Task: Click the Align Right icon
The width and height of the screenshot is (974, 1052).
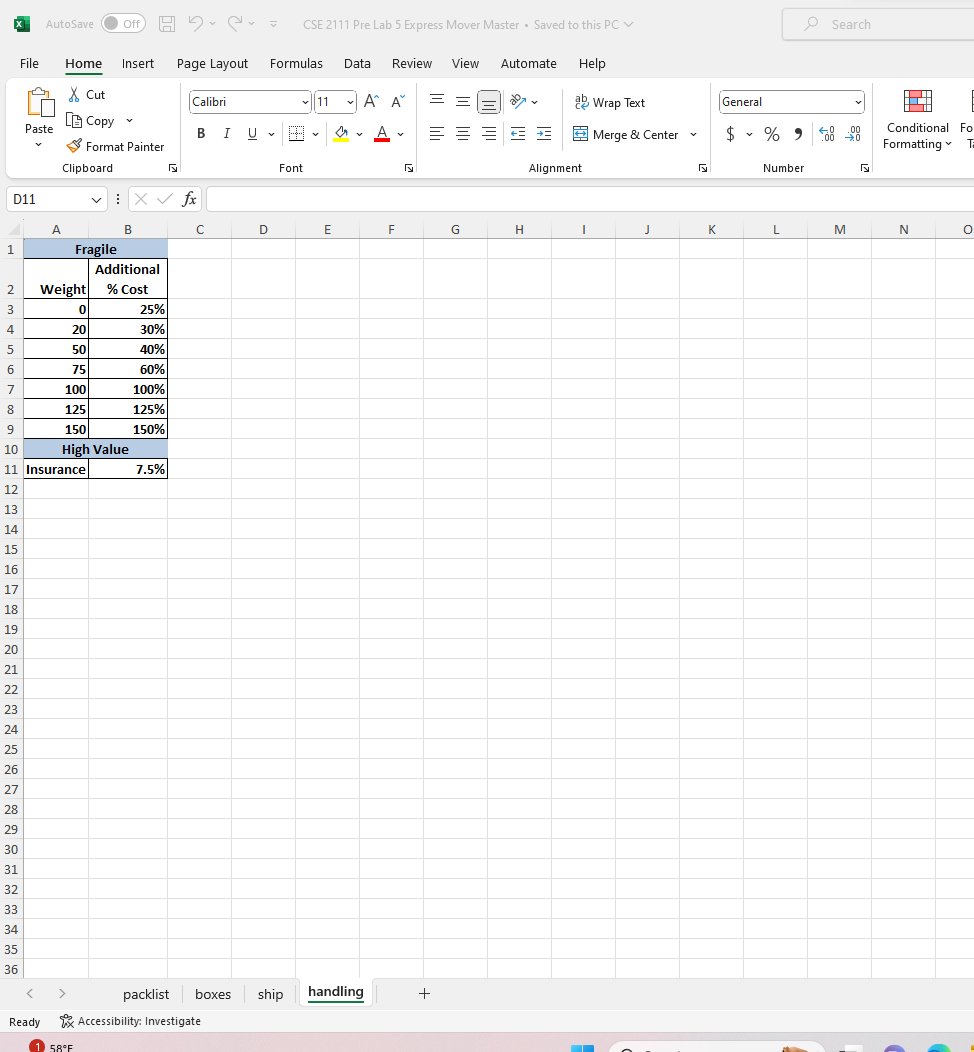Action: (x=489, y=134)
